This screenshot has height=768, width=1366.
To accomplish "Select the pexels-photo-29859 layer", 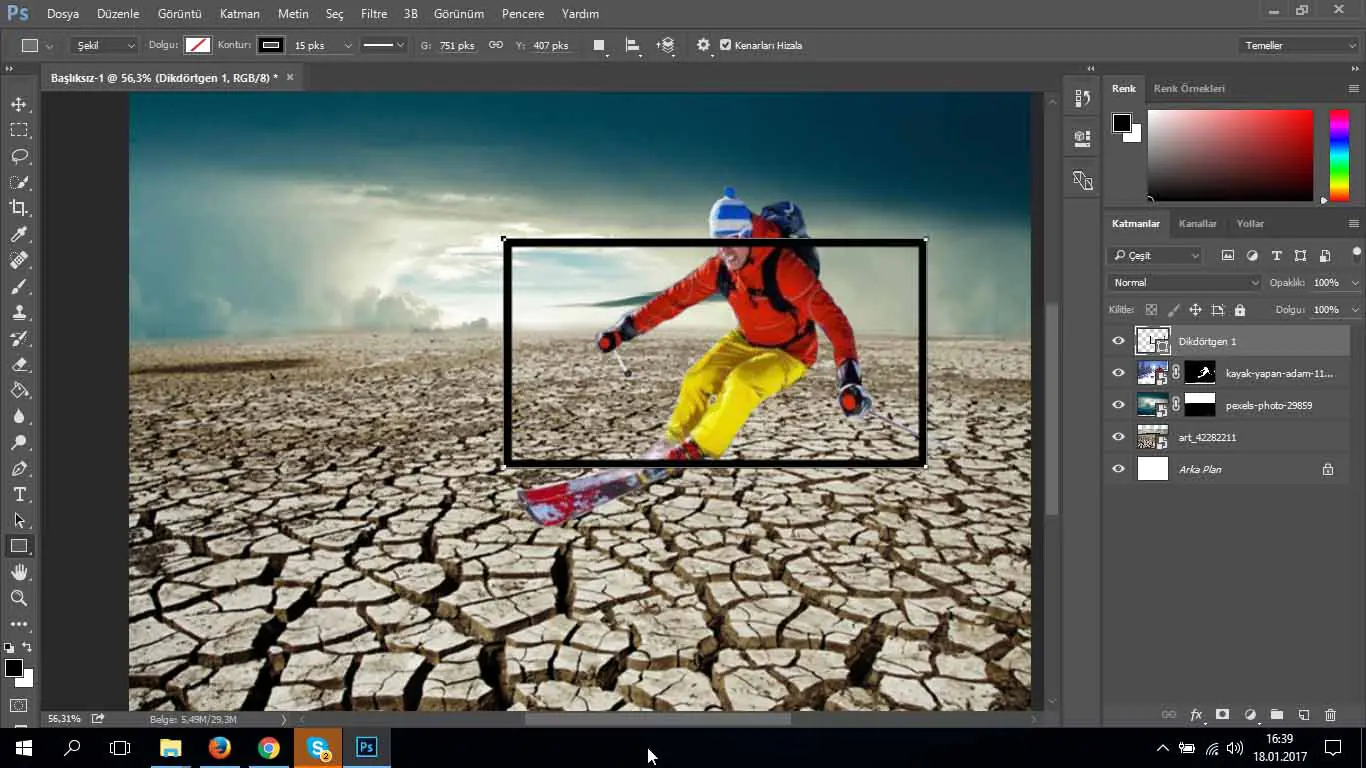I will pos(1268,405).
